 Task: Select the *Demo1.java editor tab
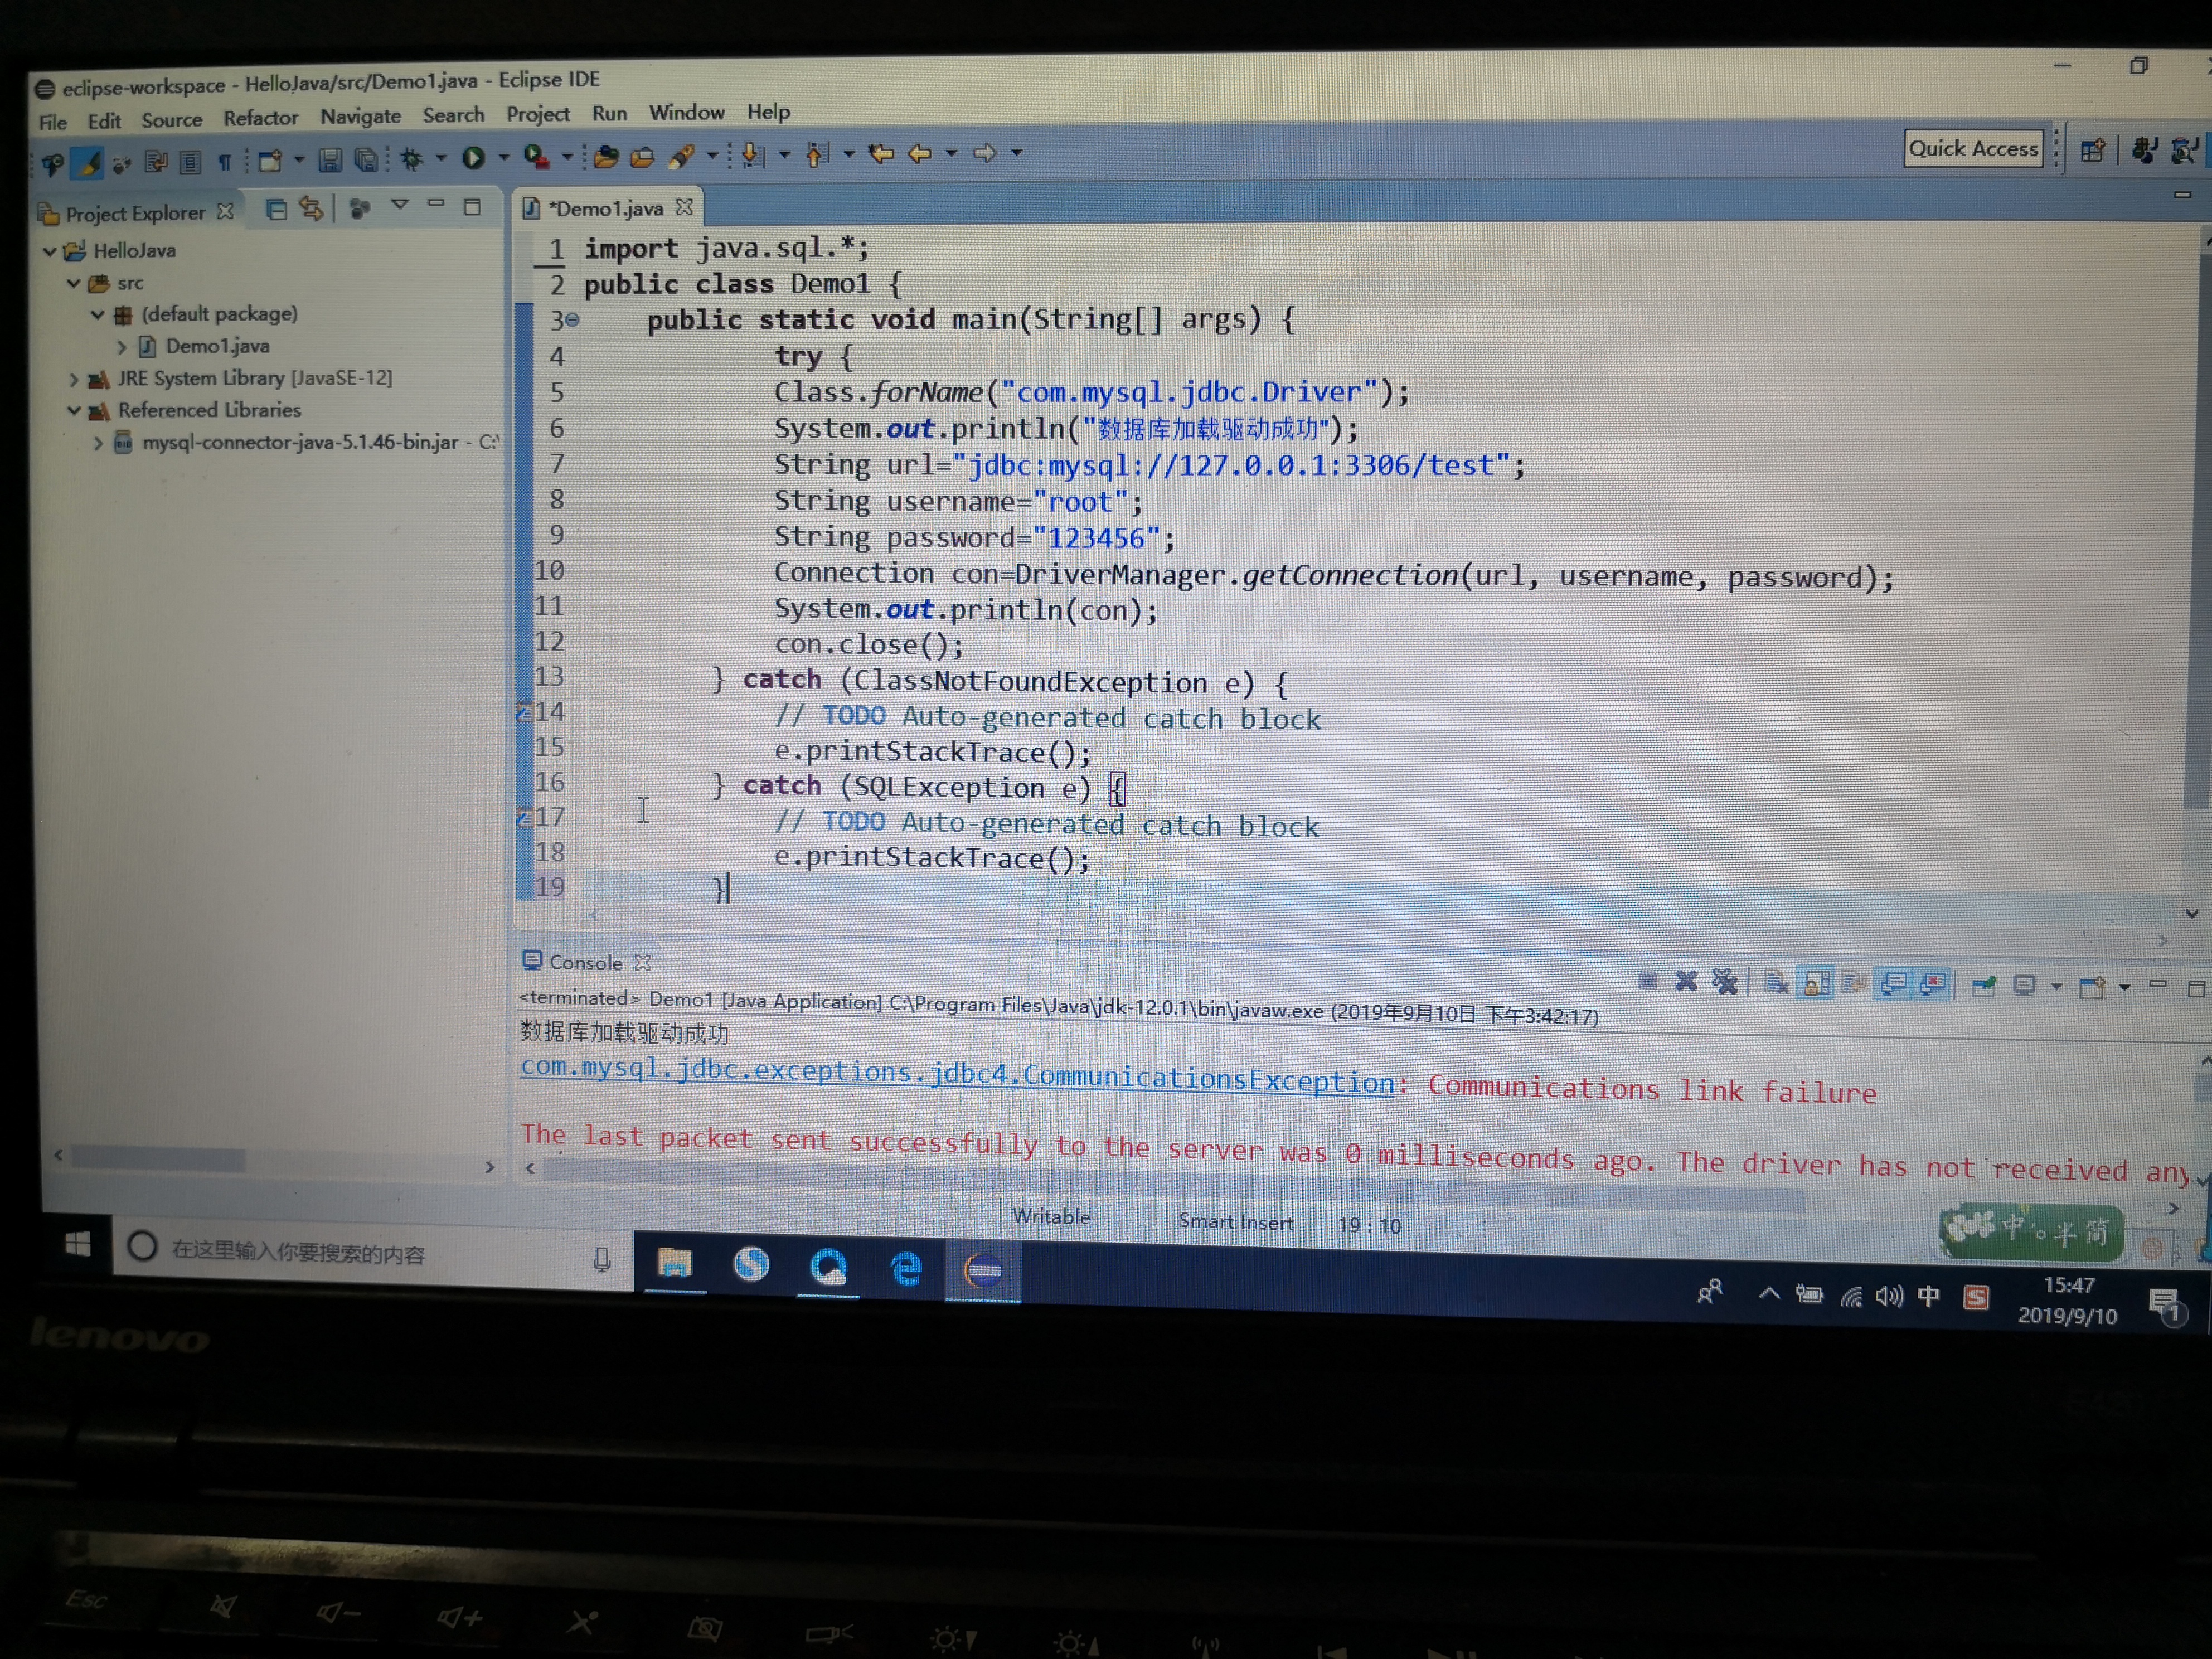click(x=607, y=208)
